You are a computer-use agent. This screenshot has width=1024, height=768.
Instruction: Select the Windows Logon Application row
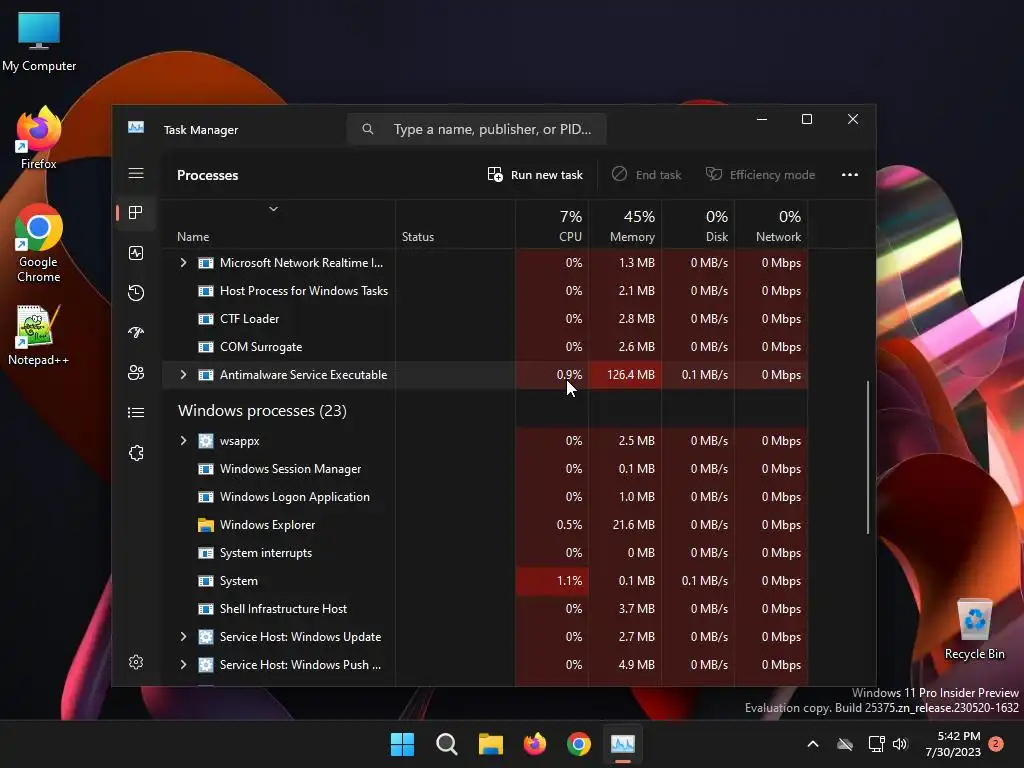[485, 497]
